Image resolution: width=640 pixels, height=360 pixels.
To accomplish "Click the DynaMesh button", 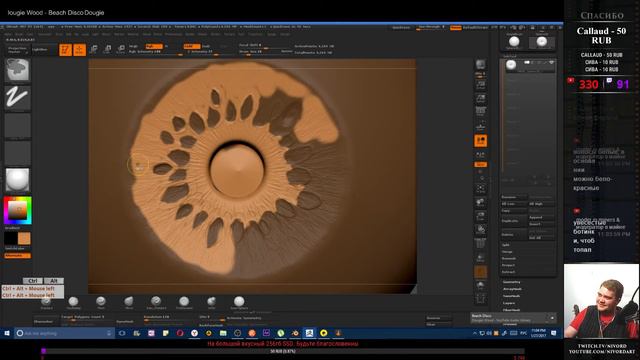I will [125, 322].
